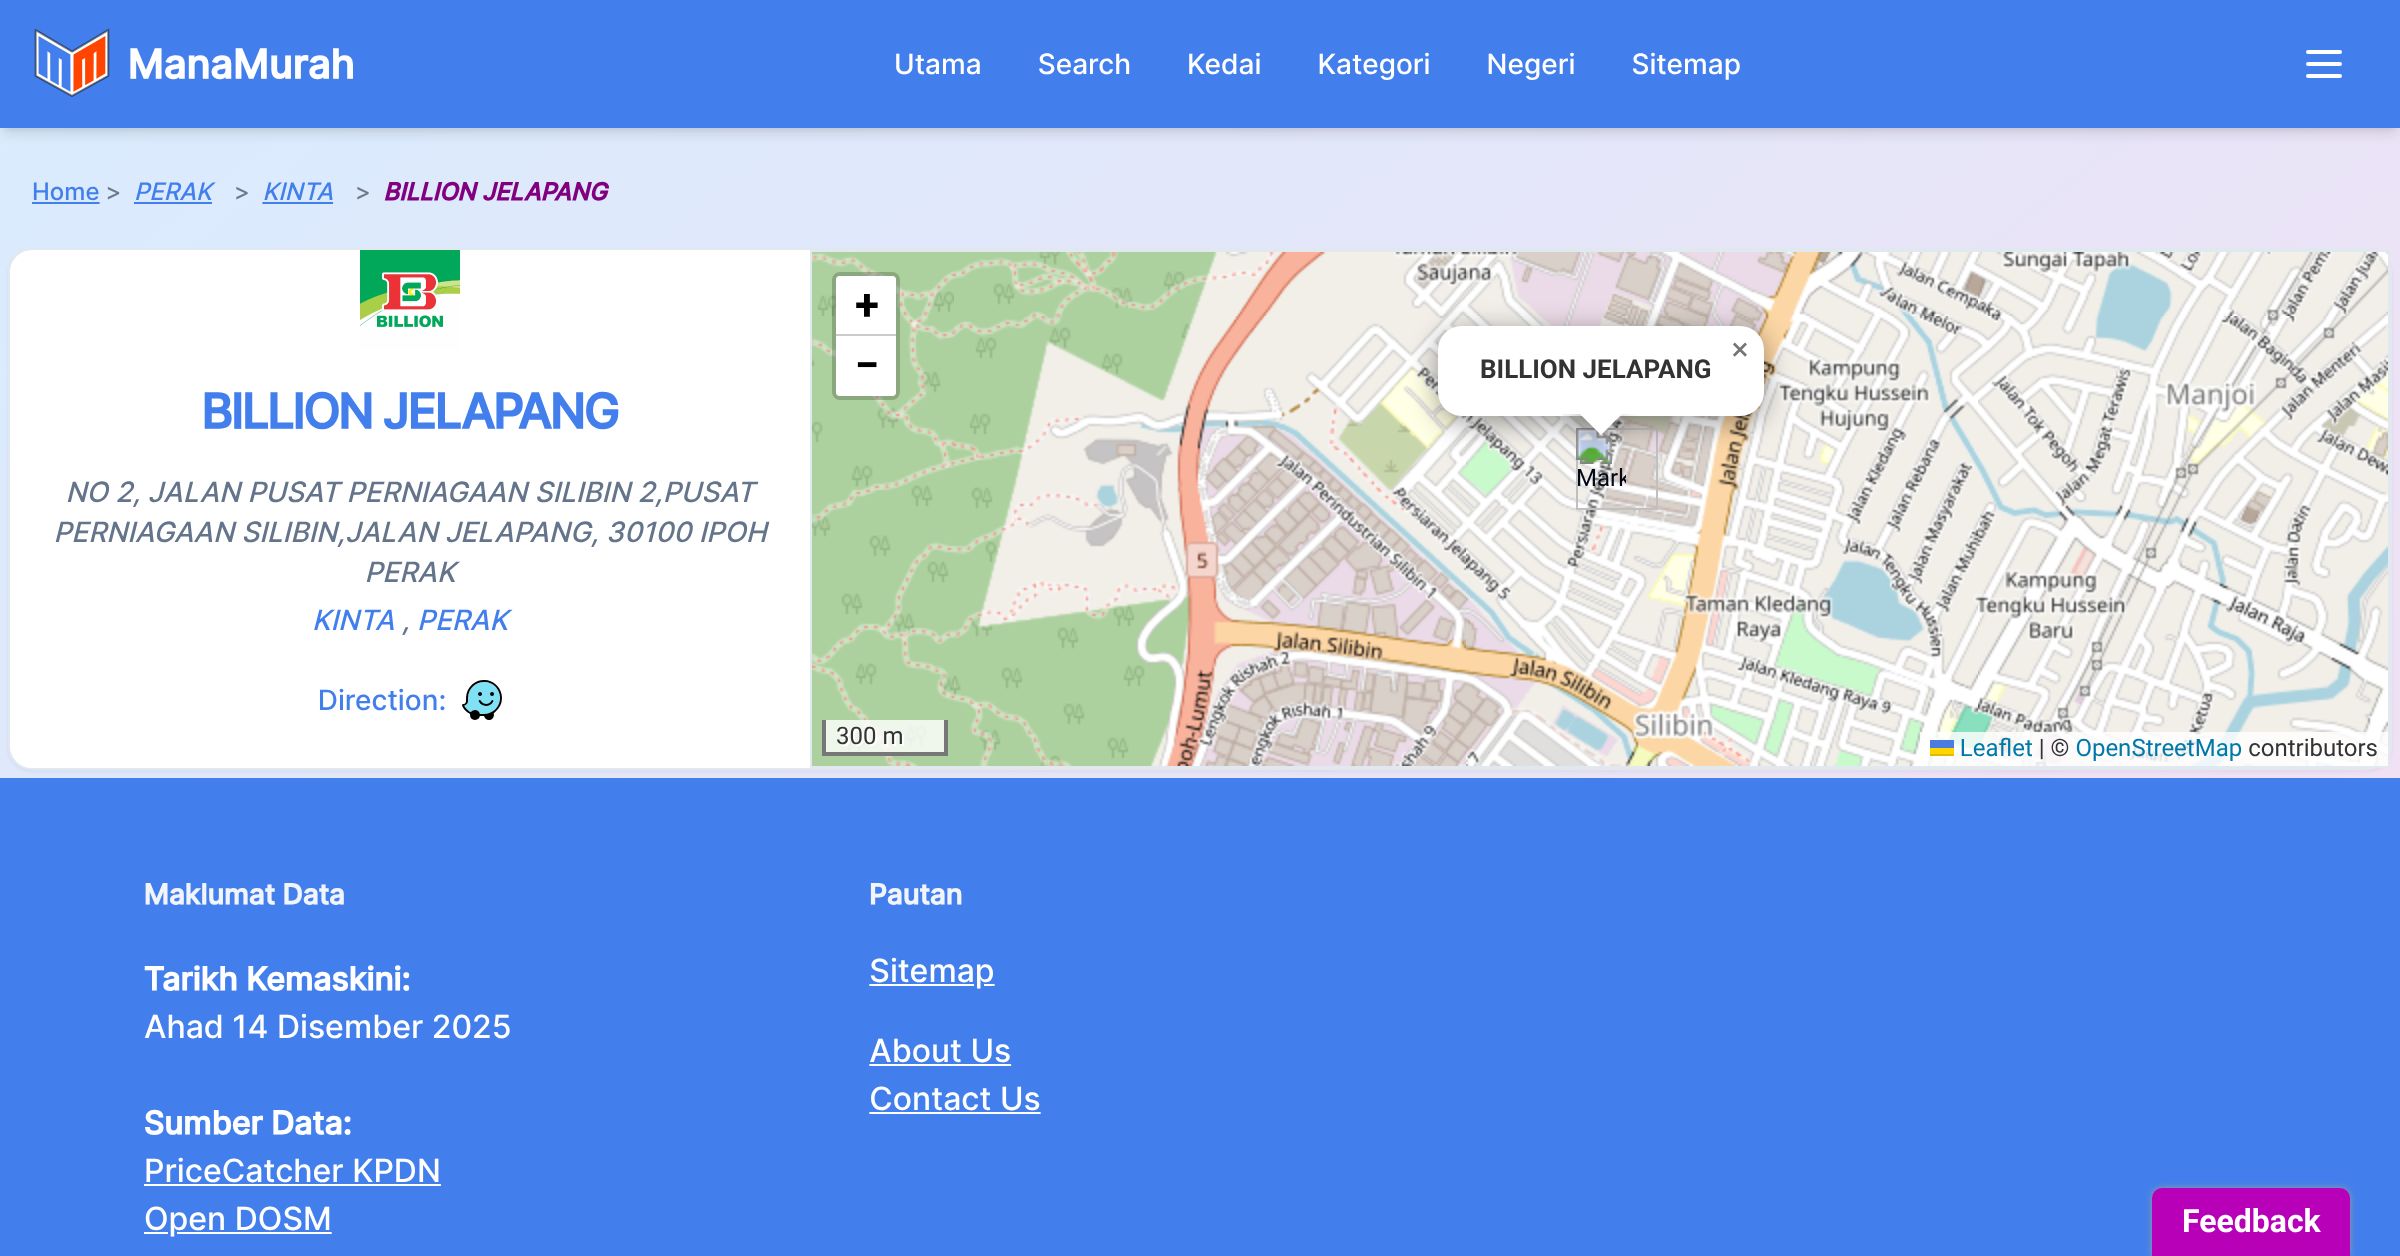Screen dimensions: 2400x1256
Task: Click the Feedback button
Action: point(2250,1220)
